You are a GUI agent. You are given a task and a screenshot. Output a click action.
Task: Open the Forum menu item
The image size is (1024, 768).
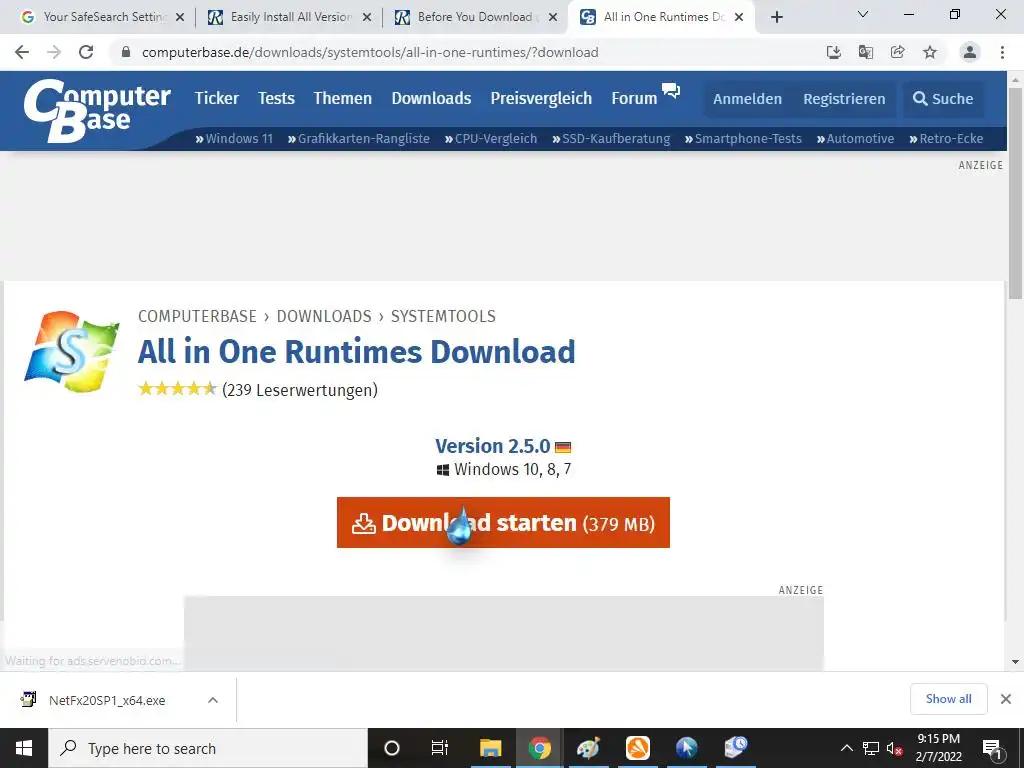634,98
